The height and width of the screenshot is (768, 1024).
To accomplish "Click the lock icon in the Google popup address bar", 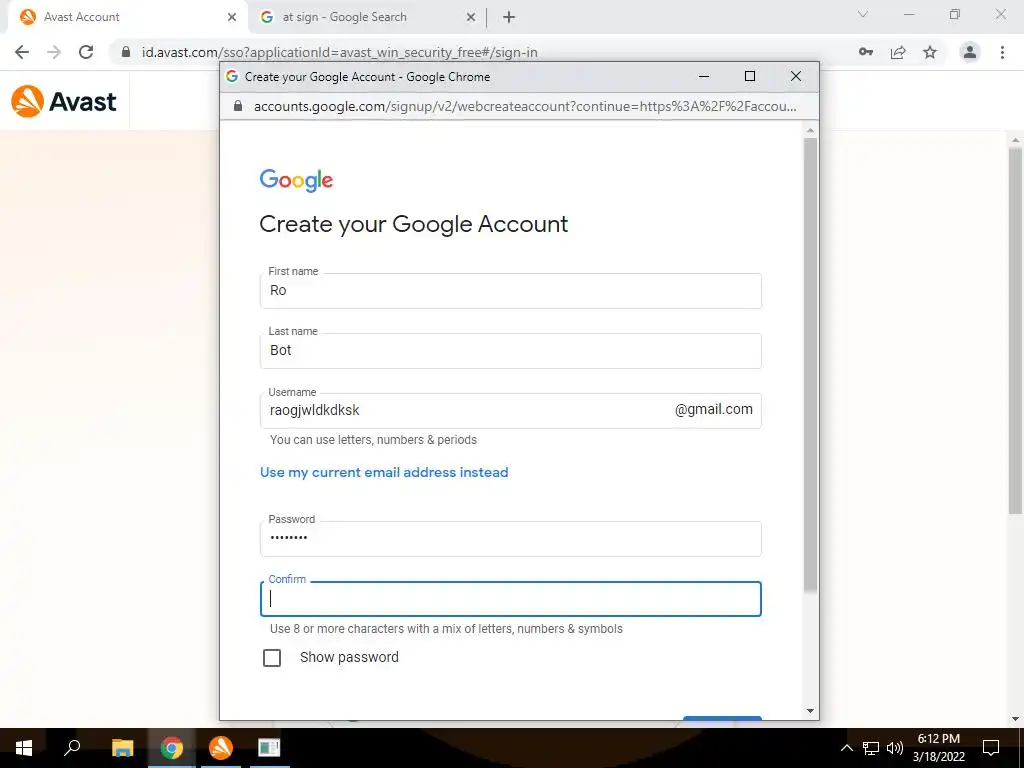I will 238,106.
